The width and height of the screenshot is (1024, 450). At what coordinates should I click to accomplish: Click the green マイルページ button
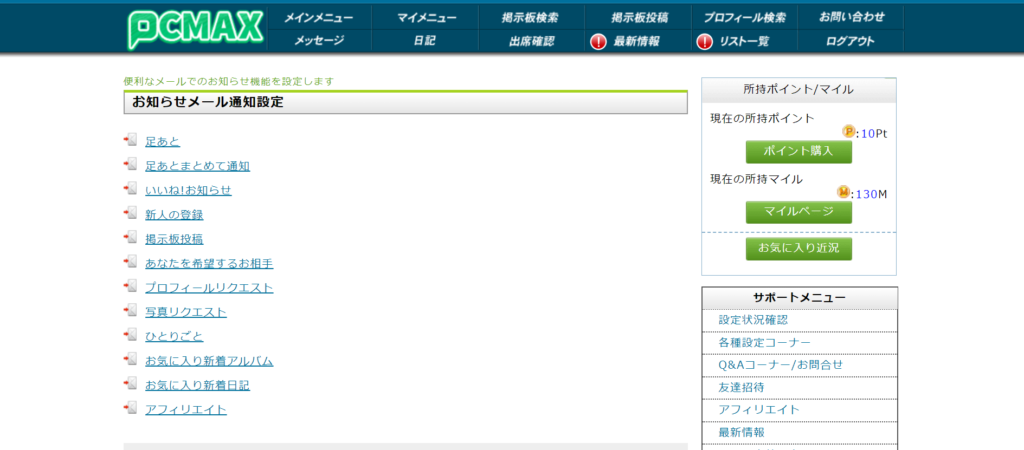[799, 212]
